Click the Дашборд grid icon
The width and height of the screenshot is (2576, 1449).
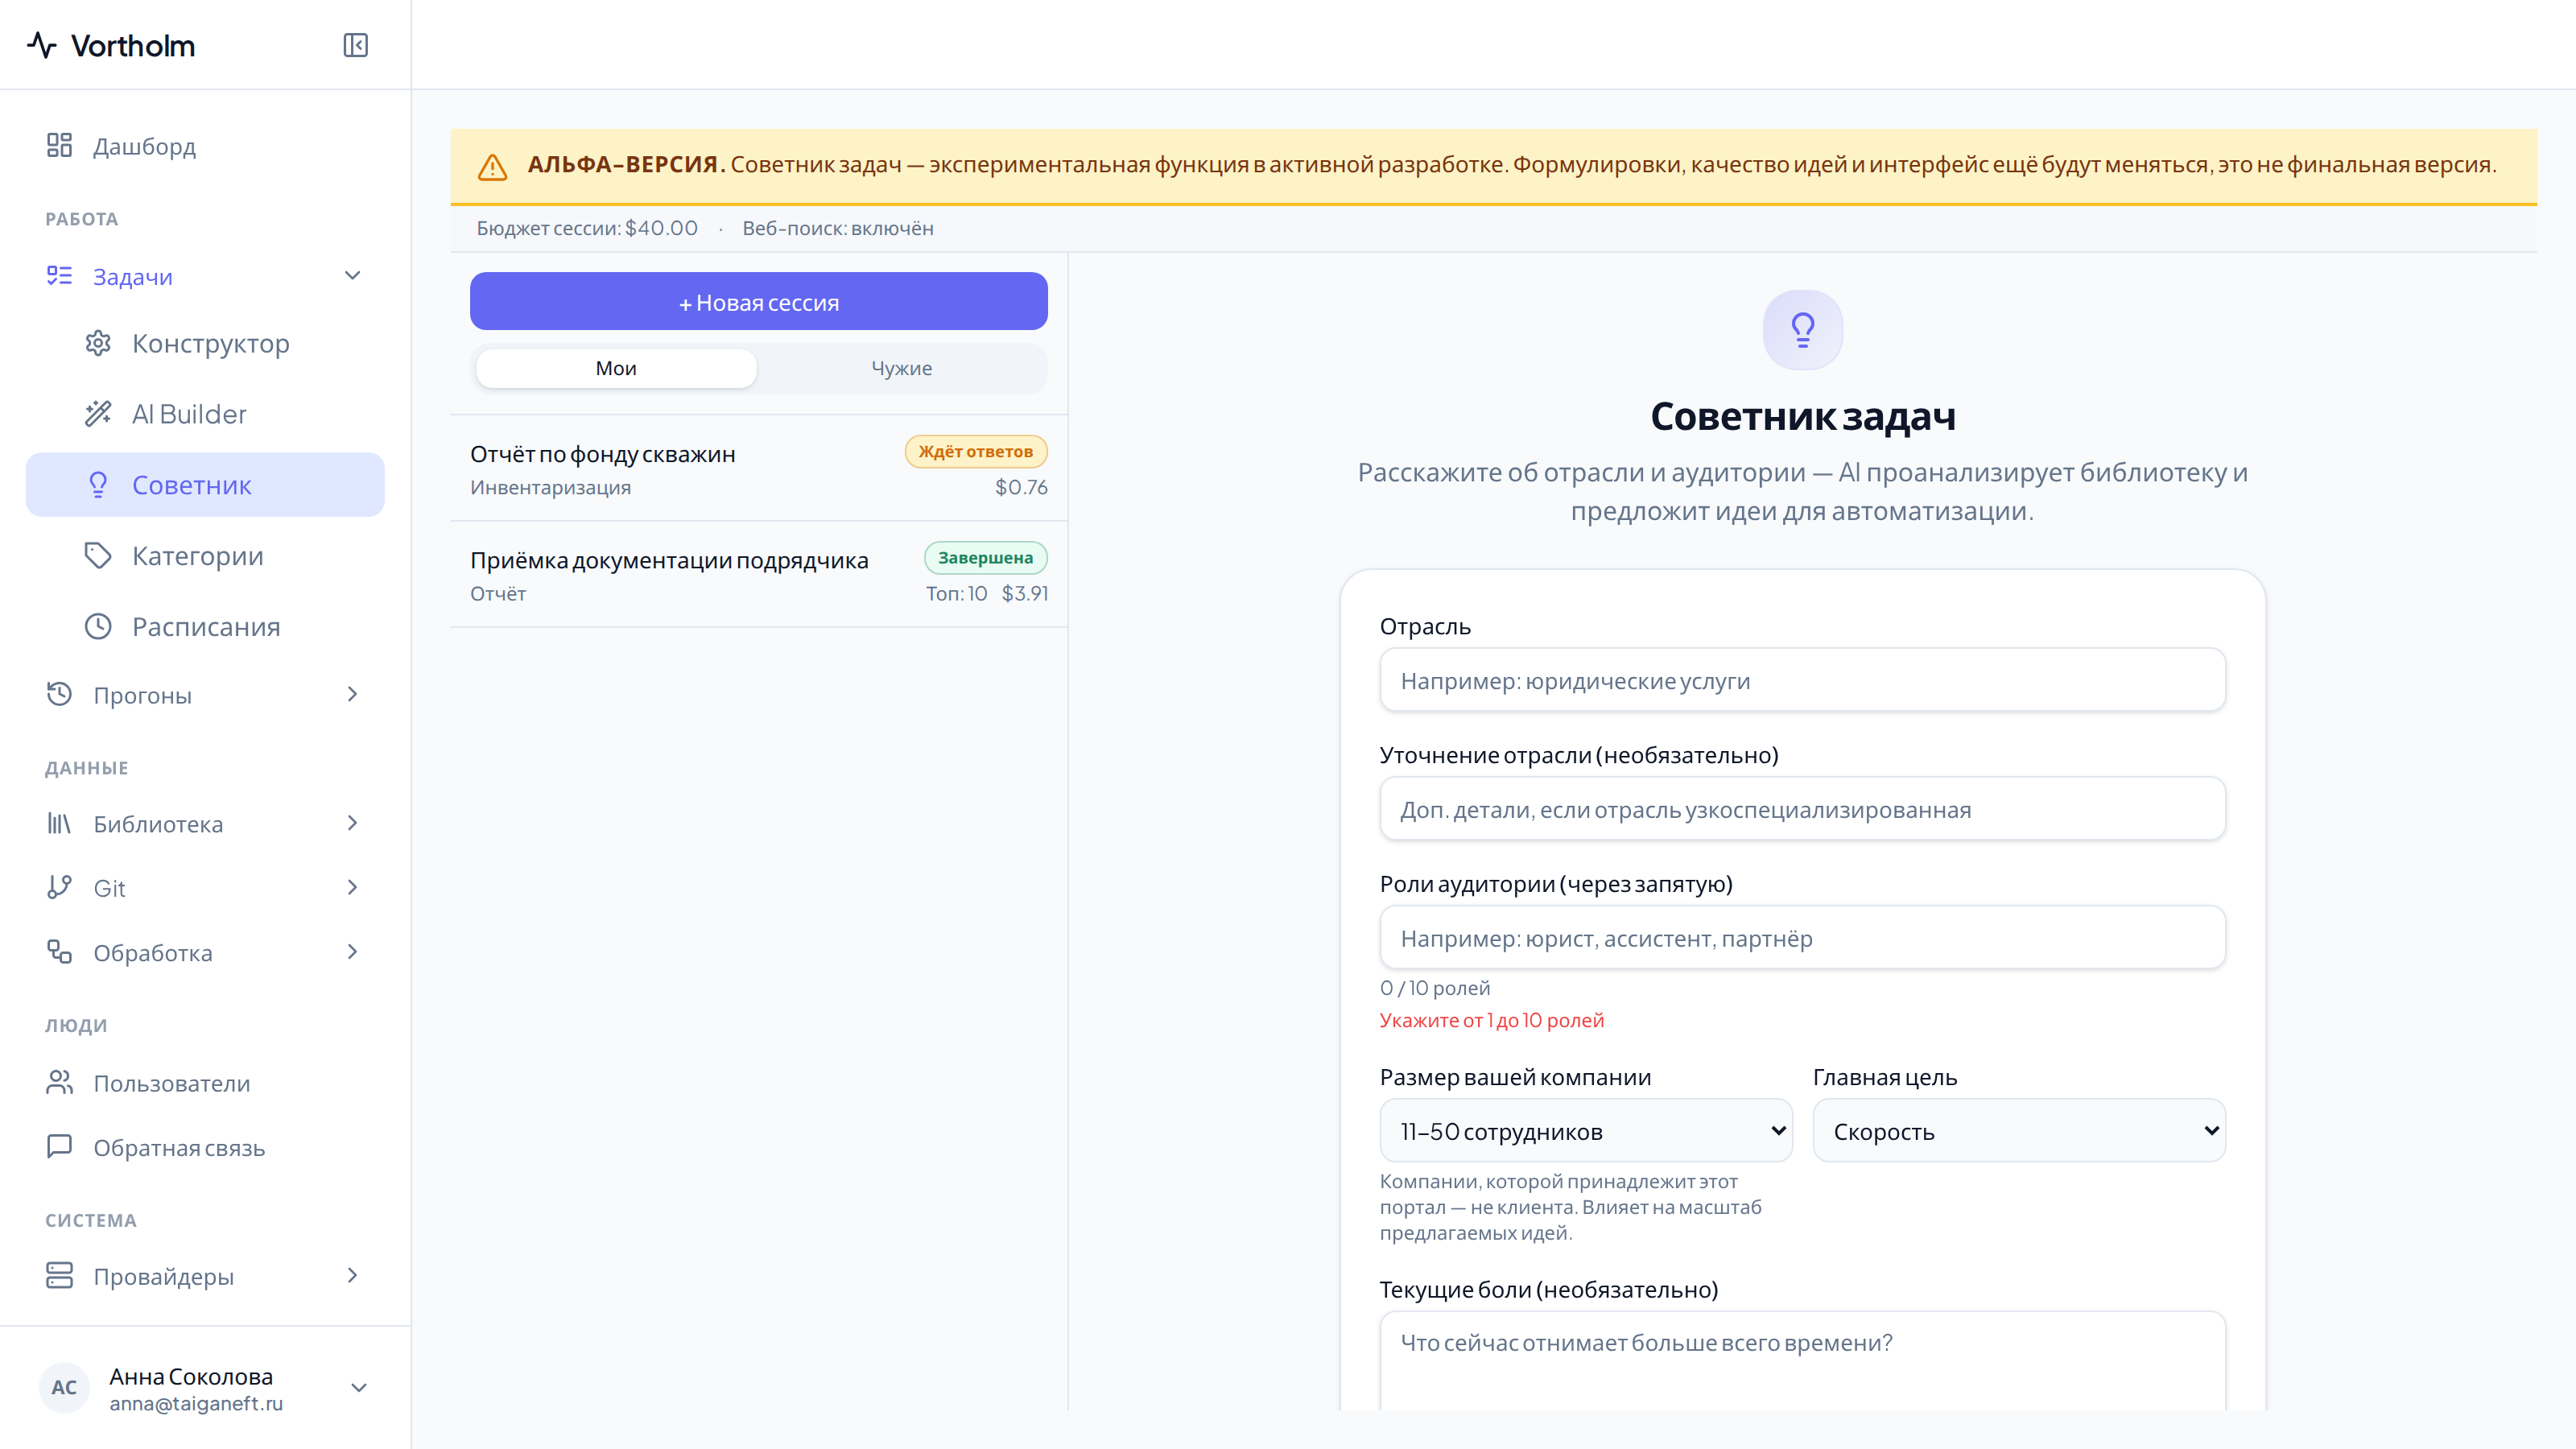pos(59,146)
